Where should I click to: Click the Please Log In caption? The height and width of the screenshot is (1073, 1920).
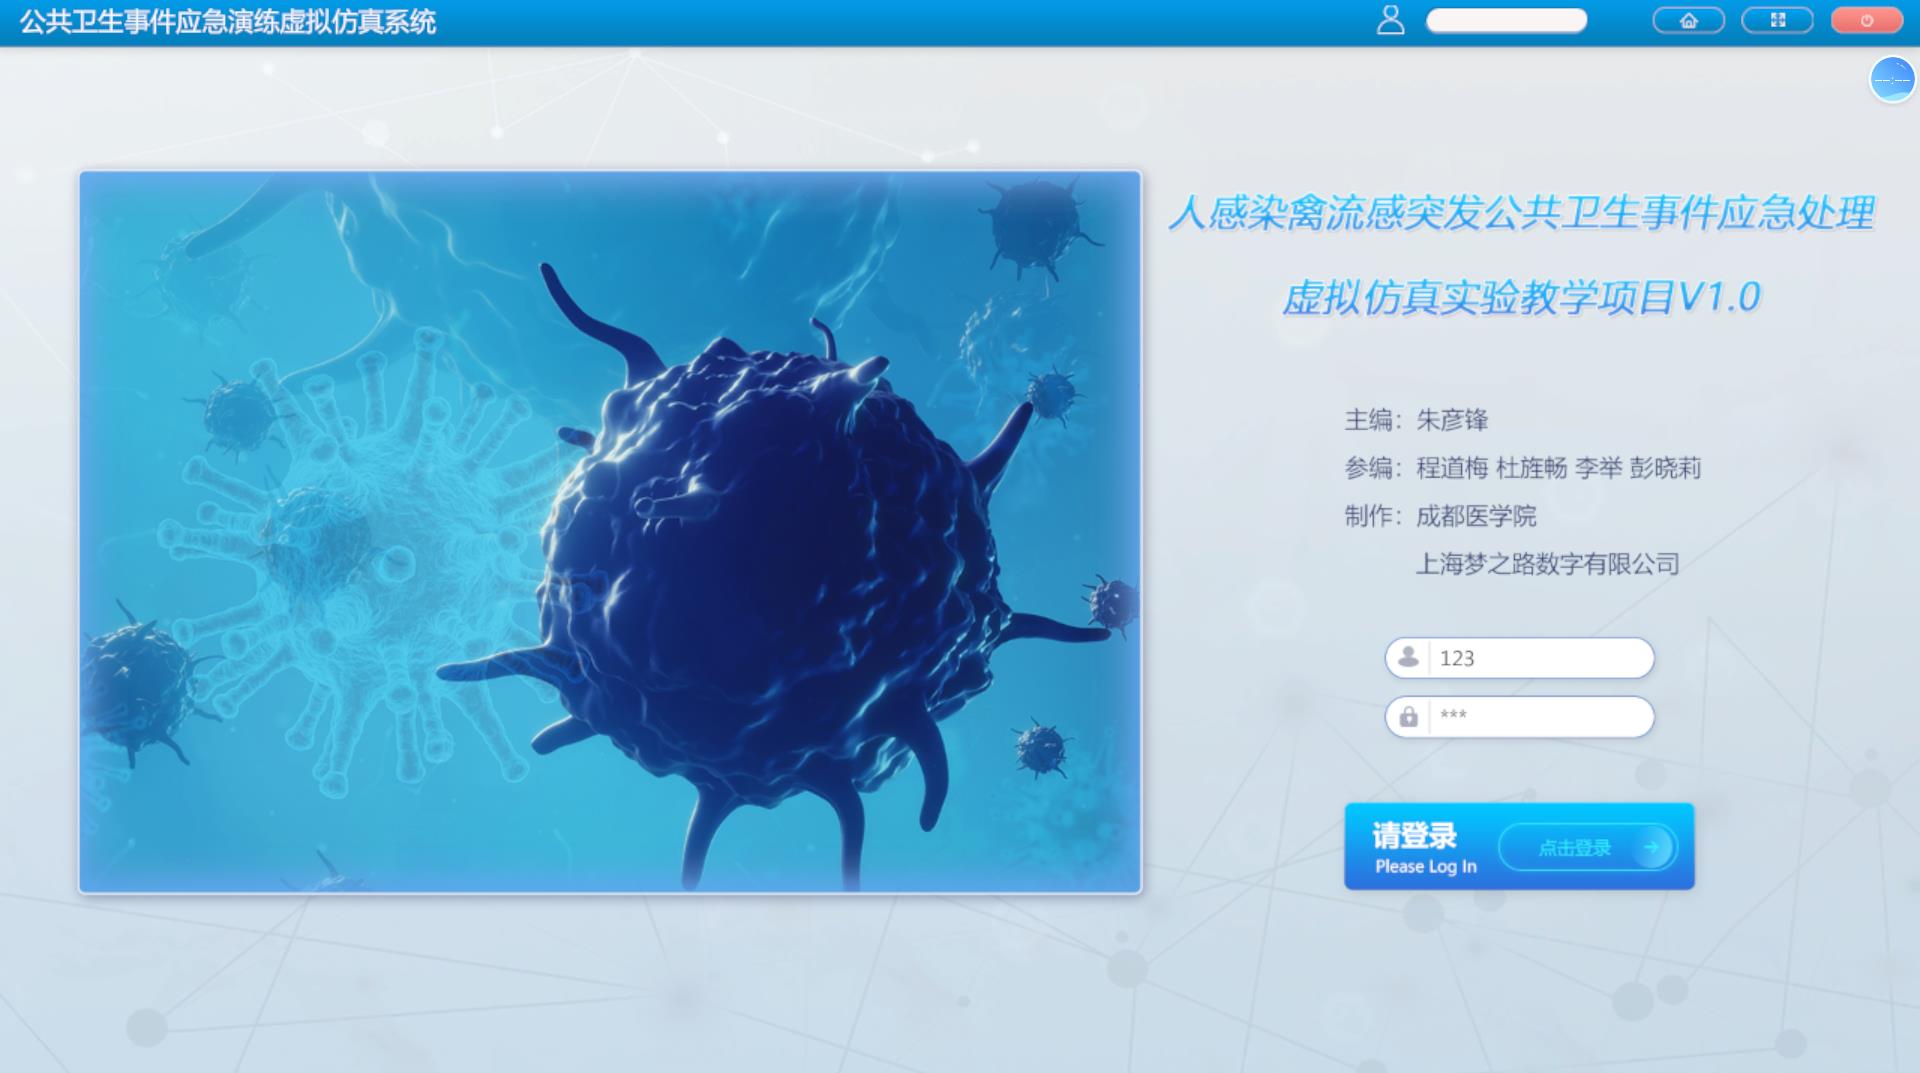[1425, 866]
